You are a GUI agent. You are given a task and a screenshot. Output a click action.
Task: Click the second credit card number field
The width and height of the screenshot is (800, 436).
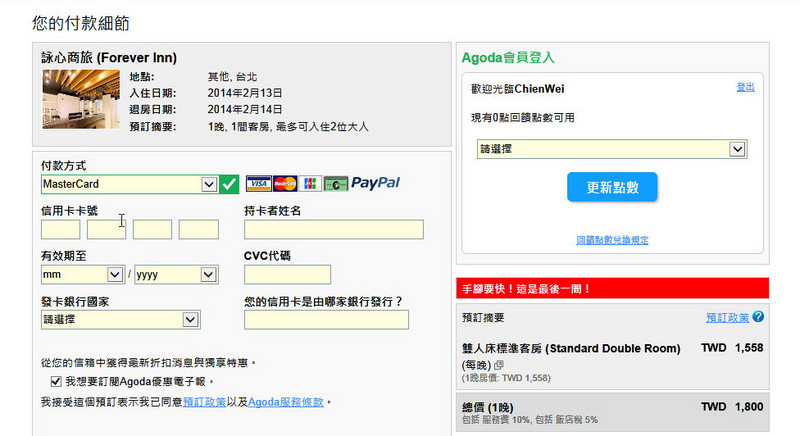[x=106, y=229]
